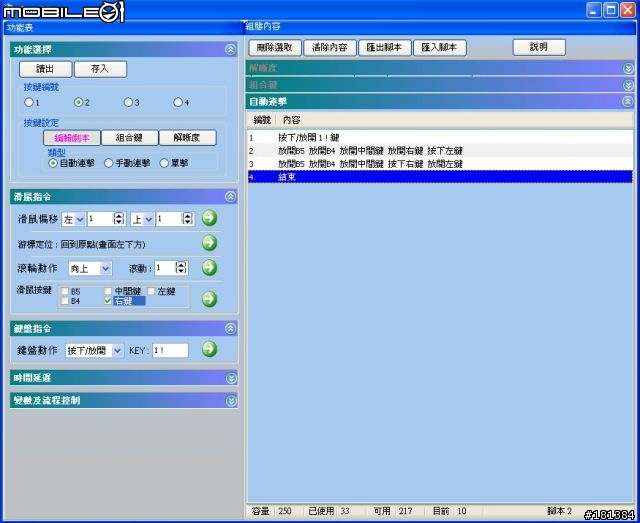The width and height of the screenshot is (640, 523).
Task: Open 說明 help button
Action: pos(539,47)
